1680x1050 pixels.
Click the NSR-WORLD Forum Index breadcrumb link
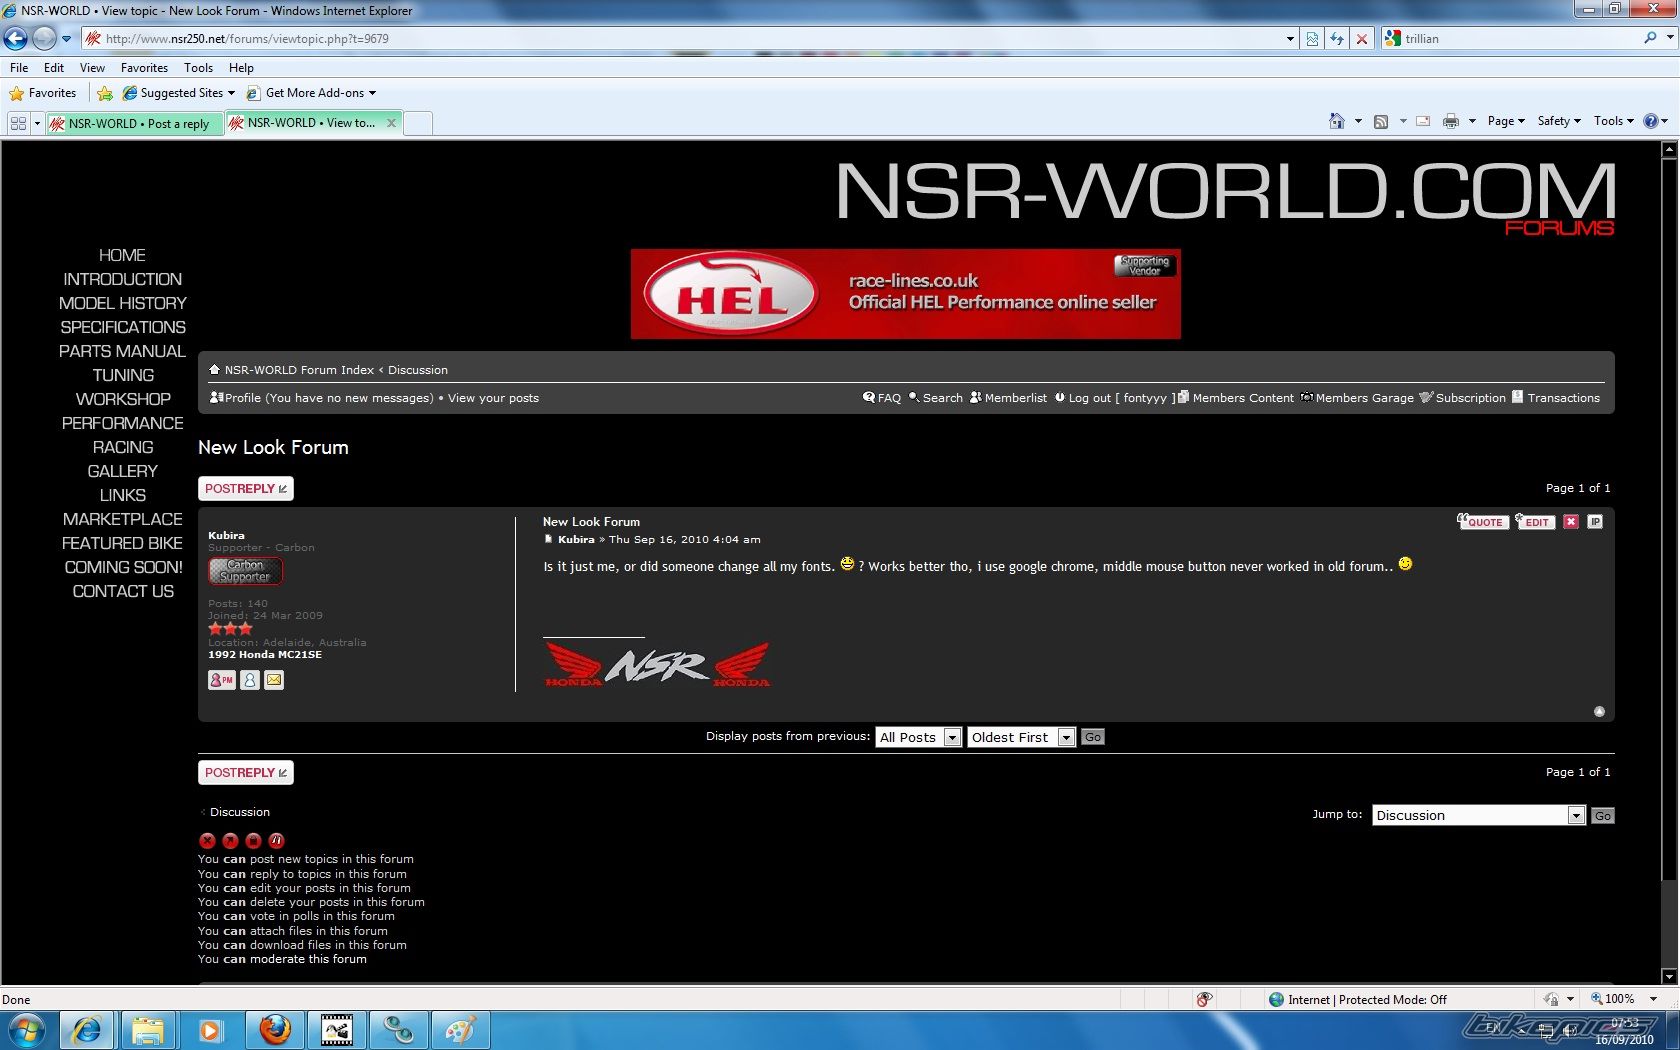(x=299, y=370)
